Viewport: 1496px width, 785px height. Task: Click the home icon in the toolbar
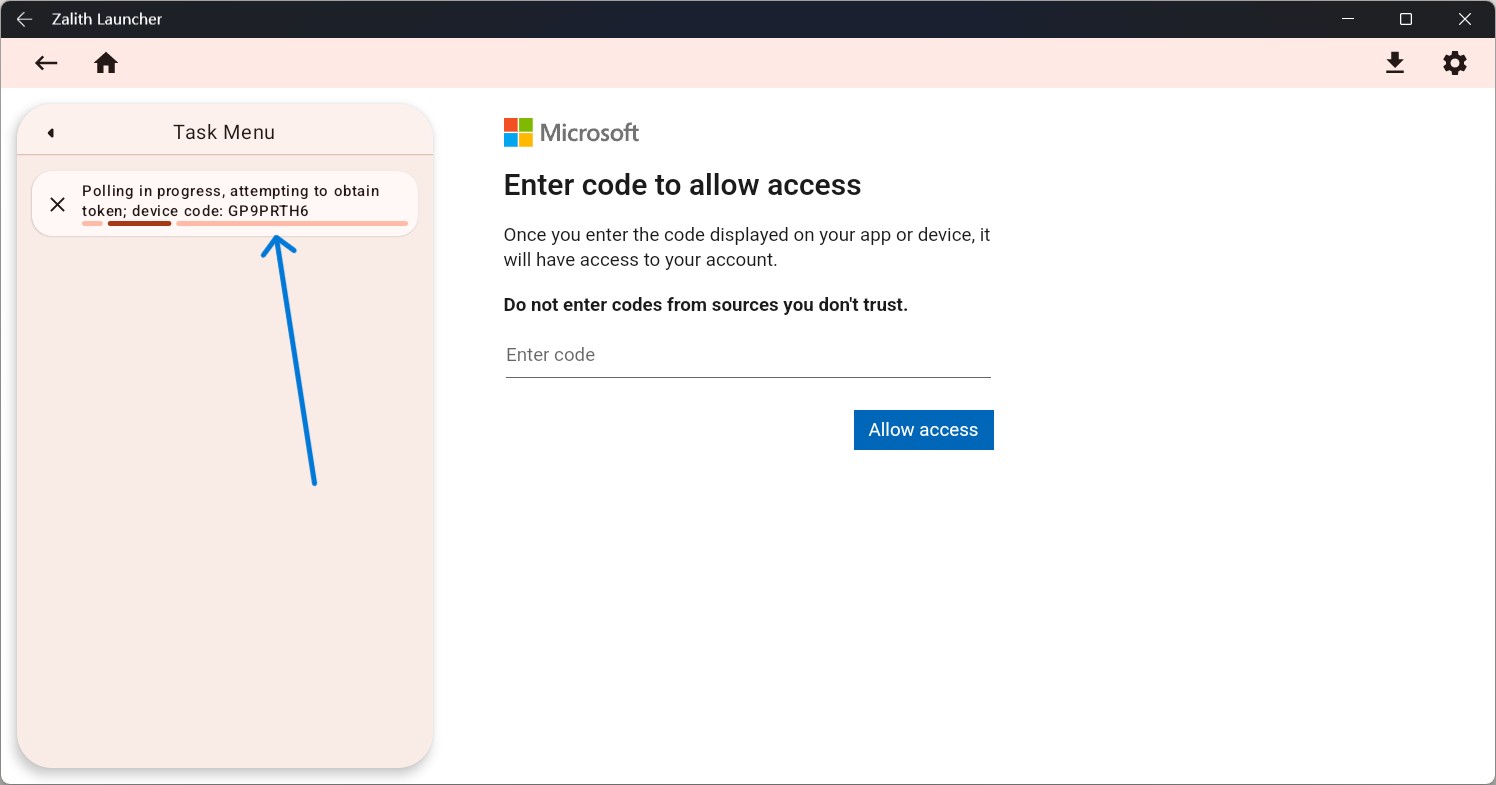pyautogui.click(x=106, y=62)
